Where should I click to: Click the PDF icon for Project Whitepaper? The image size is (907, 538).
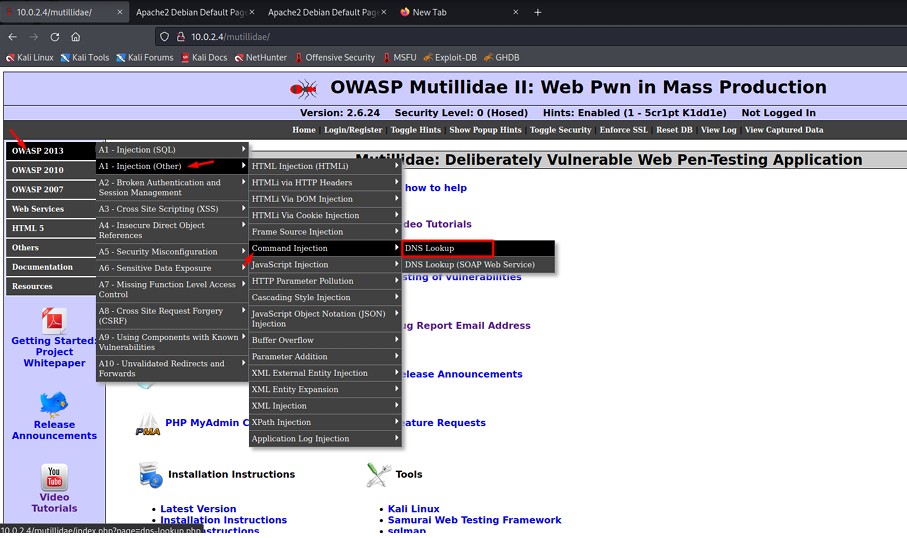54,321
